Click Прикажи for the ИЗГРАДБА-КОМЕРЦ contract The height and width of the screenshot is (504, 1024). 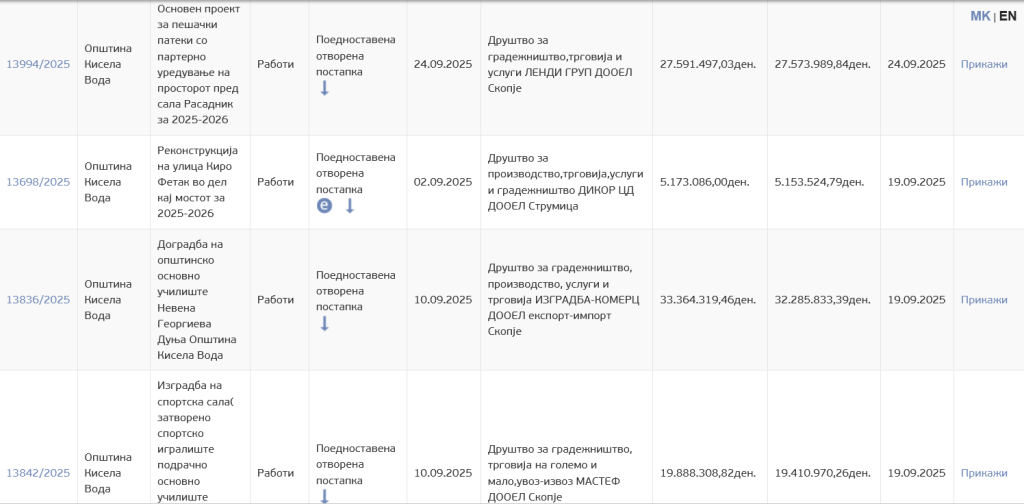[x=983, y=300]
